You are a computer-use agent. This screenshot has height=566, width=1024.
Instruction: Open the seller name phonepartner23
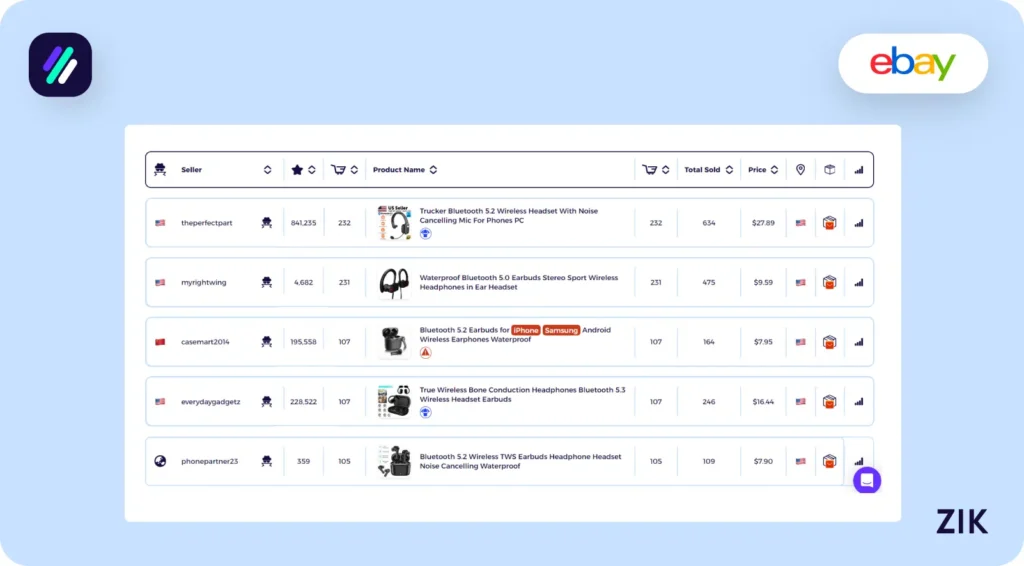tap(209, 462)
